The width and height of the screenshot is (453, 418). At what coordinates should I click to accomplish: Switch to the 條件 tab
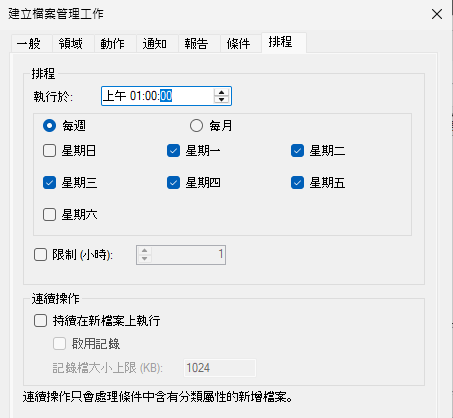click(x=241, y=44)
